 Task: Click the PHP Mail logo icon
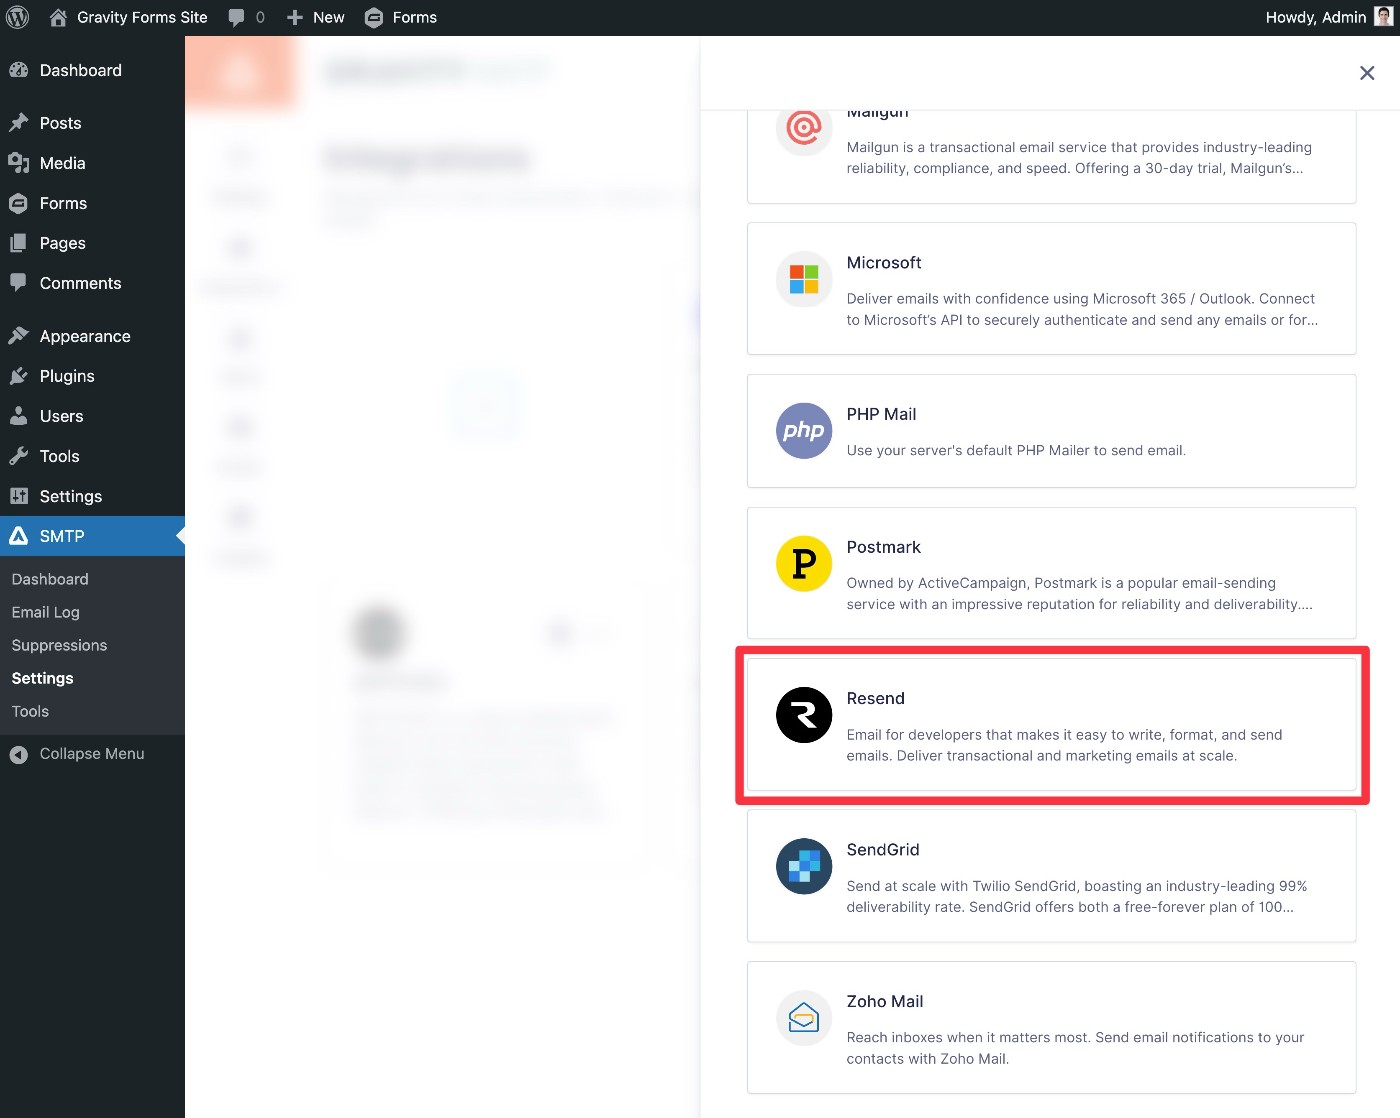click(x=803, y=431)
